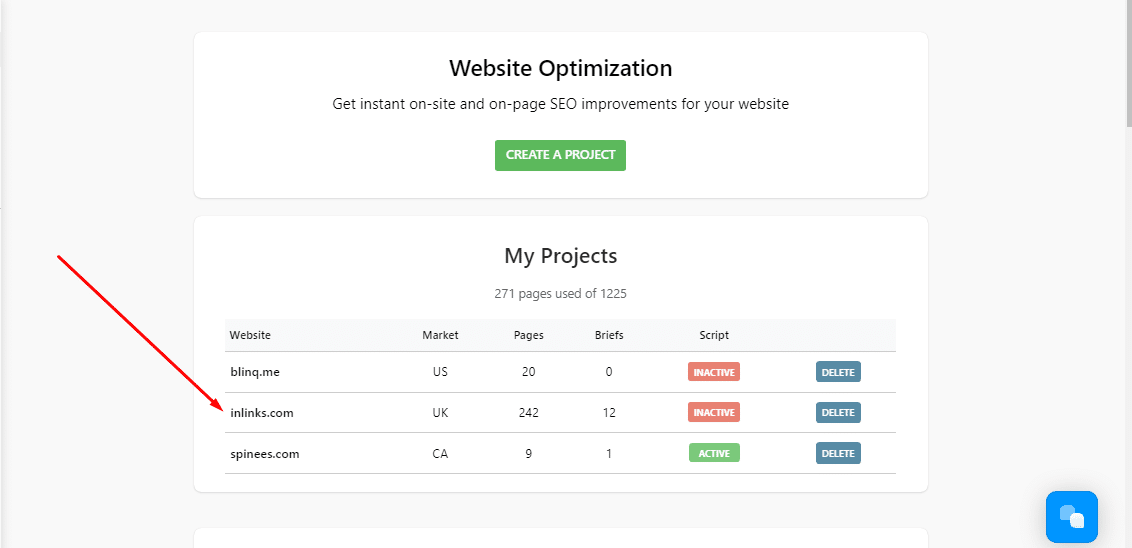Viewport: 1132px width, 548px height.
Task: Sort table by Market column header
Action: pos(440,335)
